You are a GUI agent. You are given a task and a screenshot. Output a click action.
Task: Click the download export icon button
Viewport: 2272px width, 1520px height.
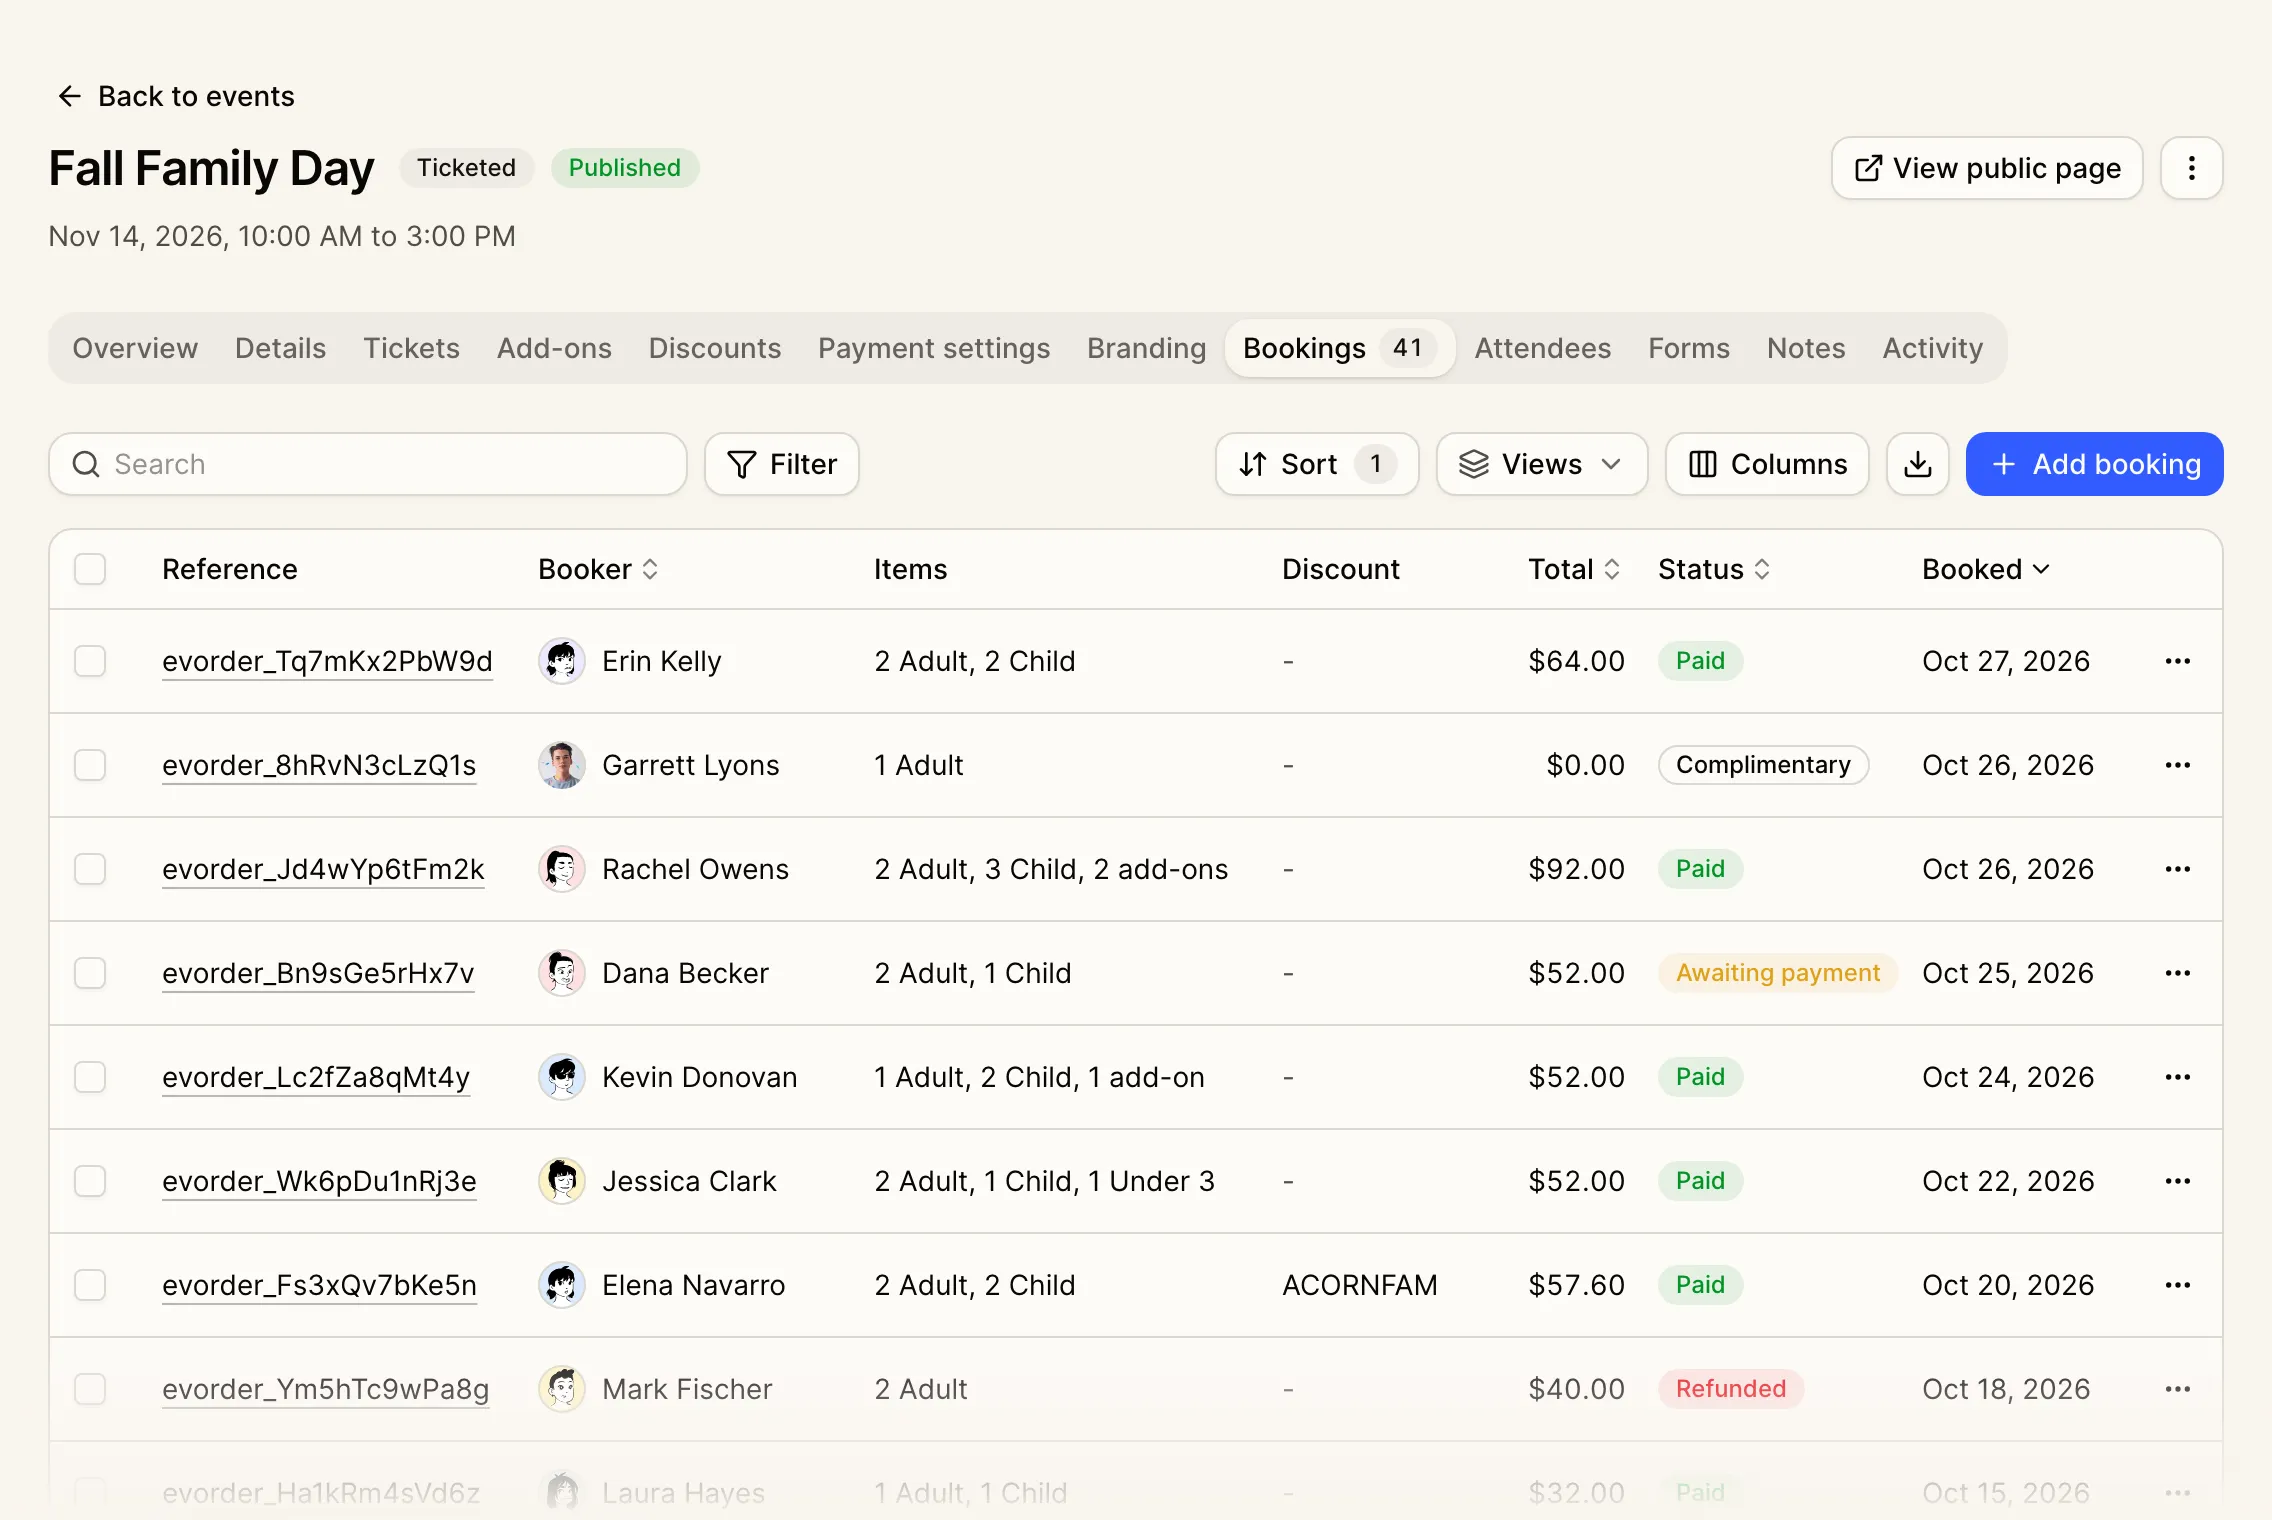[x=1917, y=464]
